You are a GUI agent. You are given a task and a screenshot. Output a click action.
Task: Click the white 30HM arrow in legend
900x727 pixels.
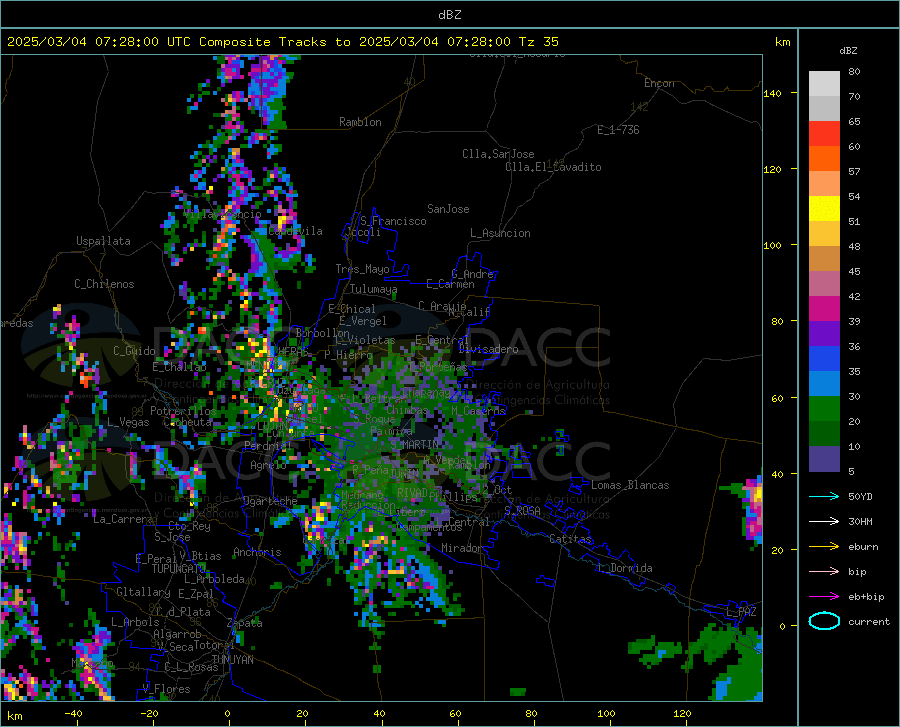(x=824, y=522)
